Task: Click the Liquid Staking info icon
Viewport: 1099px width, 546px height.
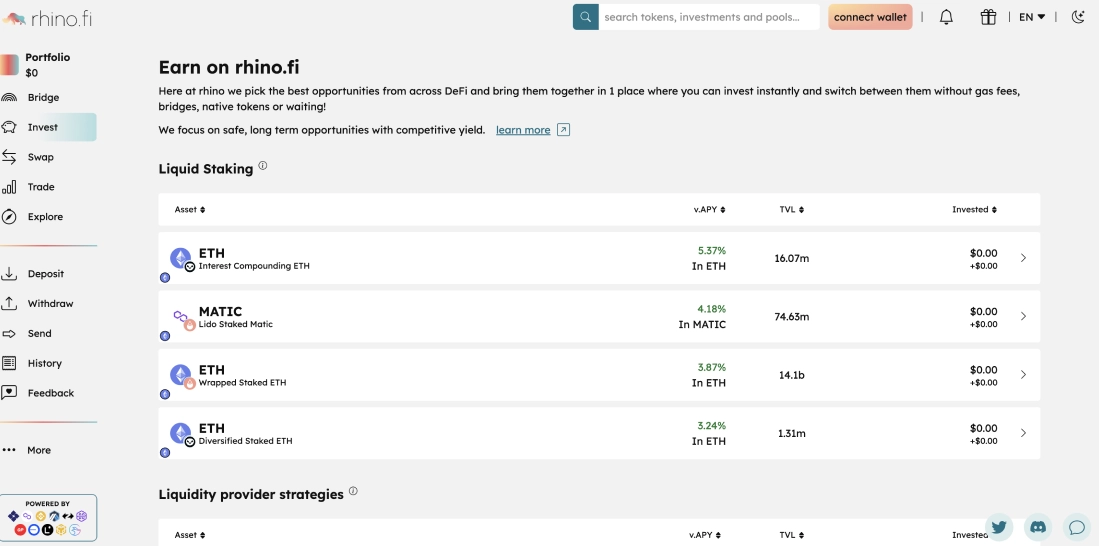Action: 263,166
